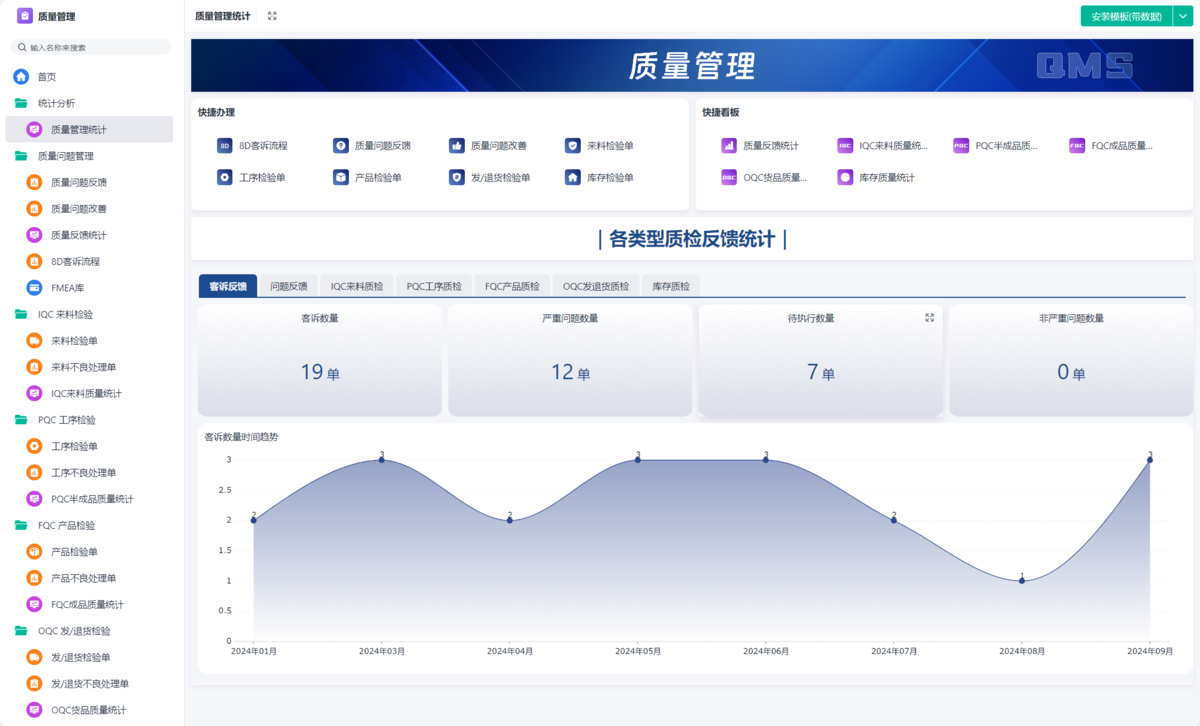Click the fullscreen icon beside 质量管理统计
Screen dimensions: 1200x726
pyautogui.click(x=269, y=16)
